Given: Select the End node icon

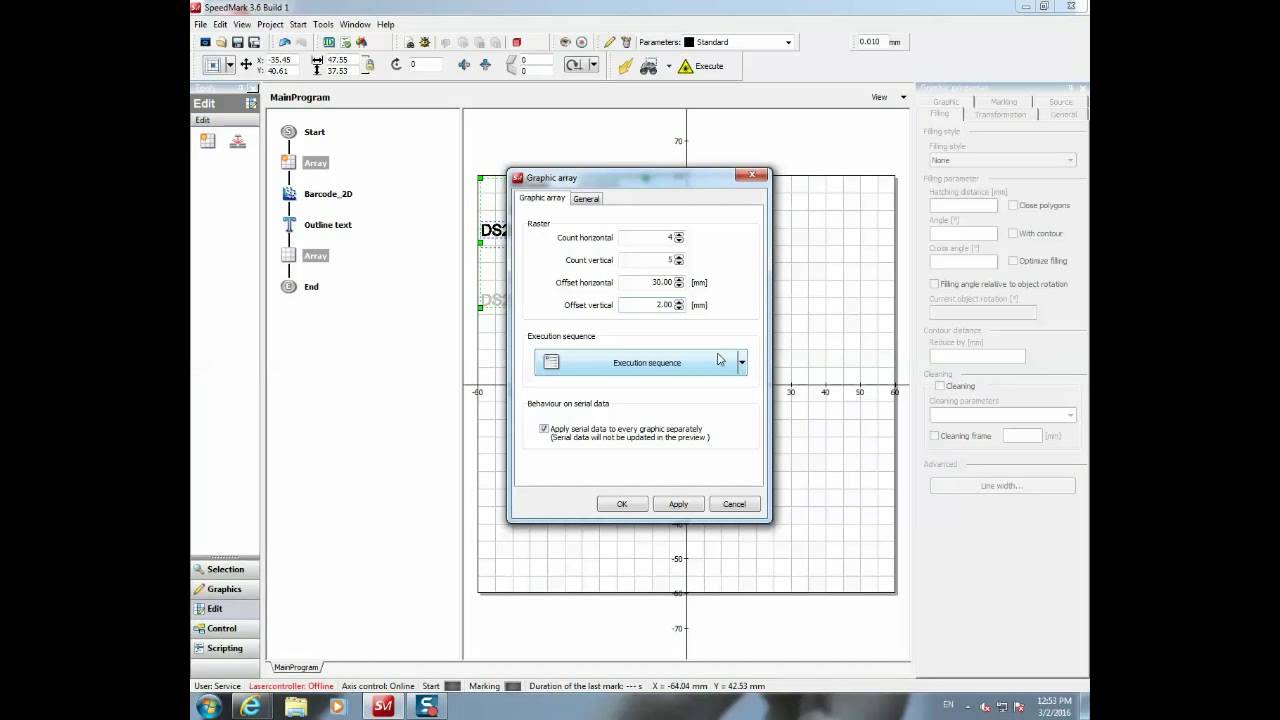Looking at the screenshot, I should point(289,286).
